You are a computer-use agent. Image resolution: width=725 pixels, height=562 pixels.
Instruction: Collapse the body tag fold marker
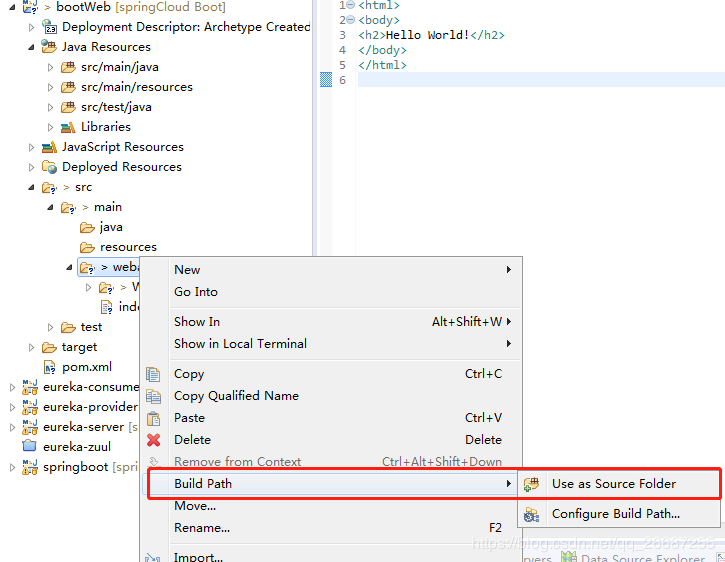349,20
